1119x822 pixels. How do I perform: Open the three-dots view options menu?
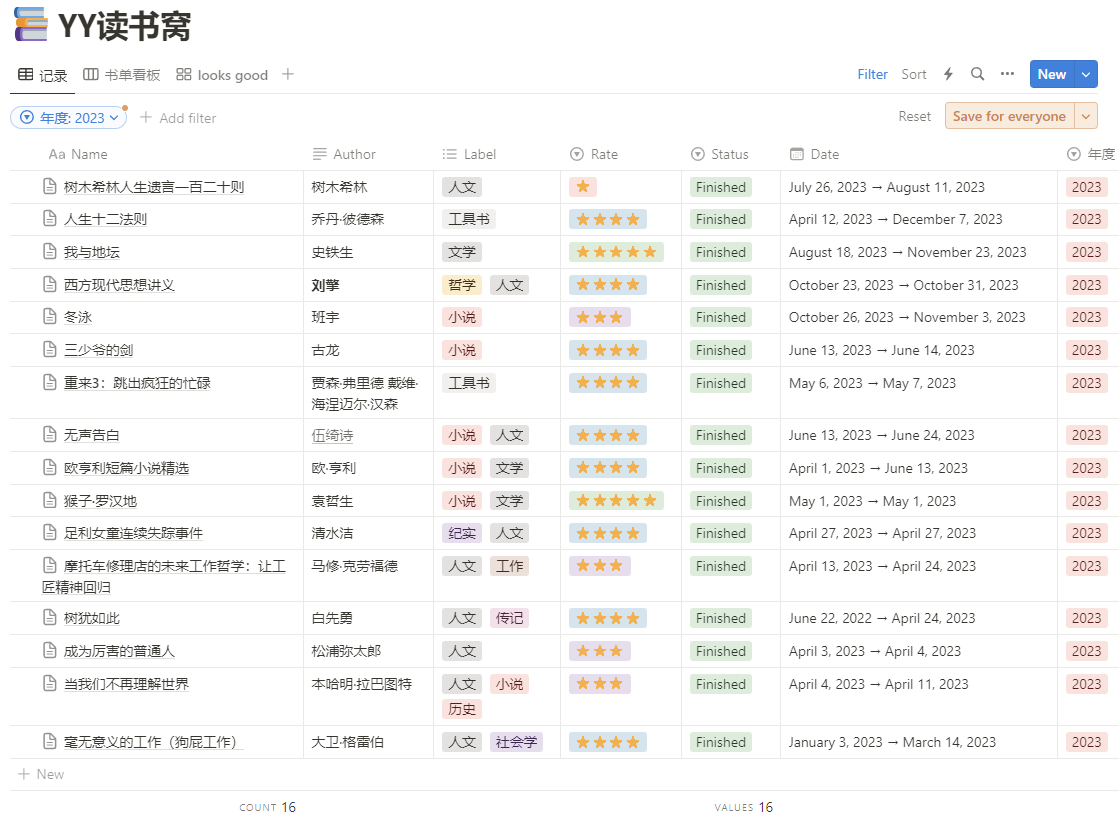[x=1007, y=73]
